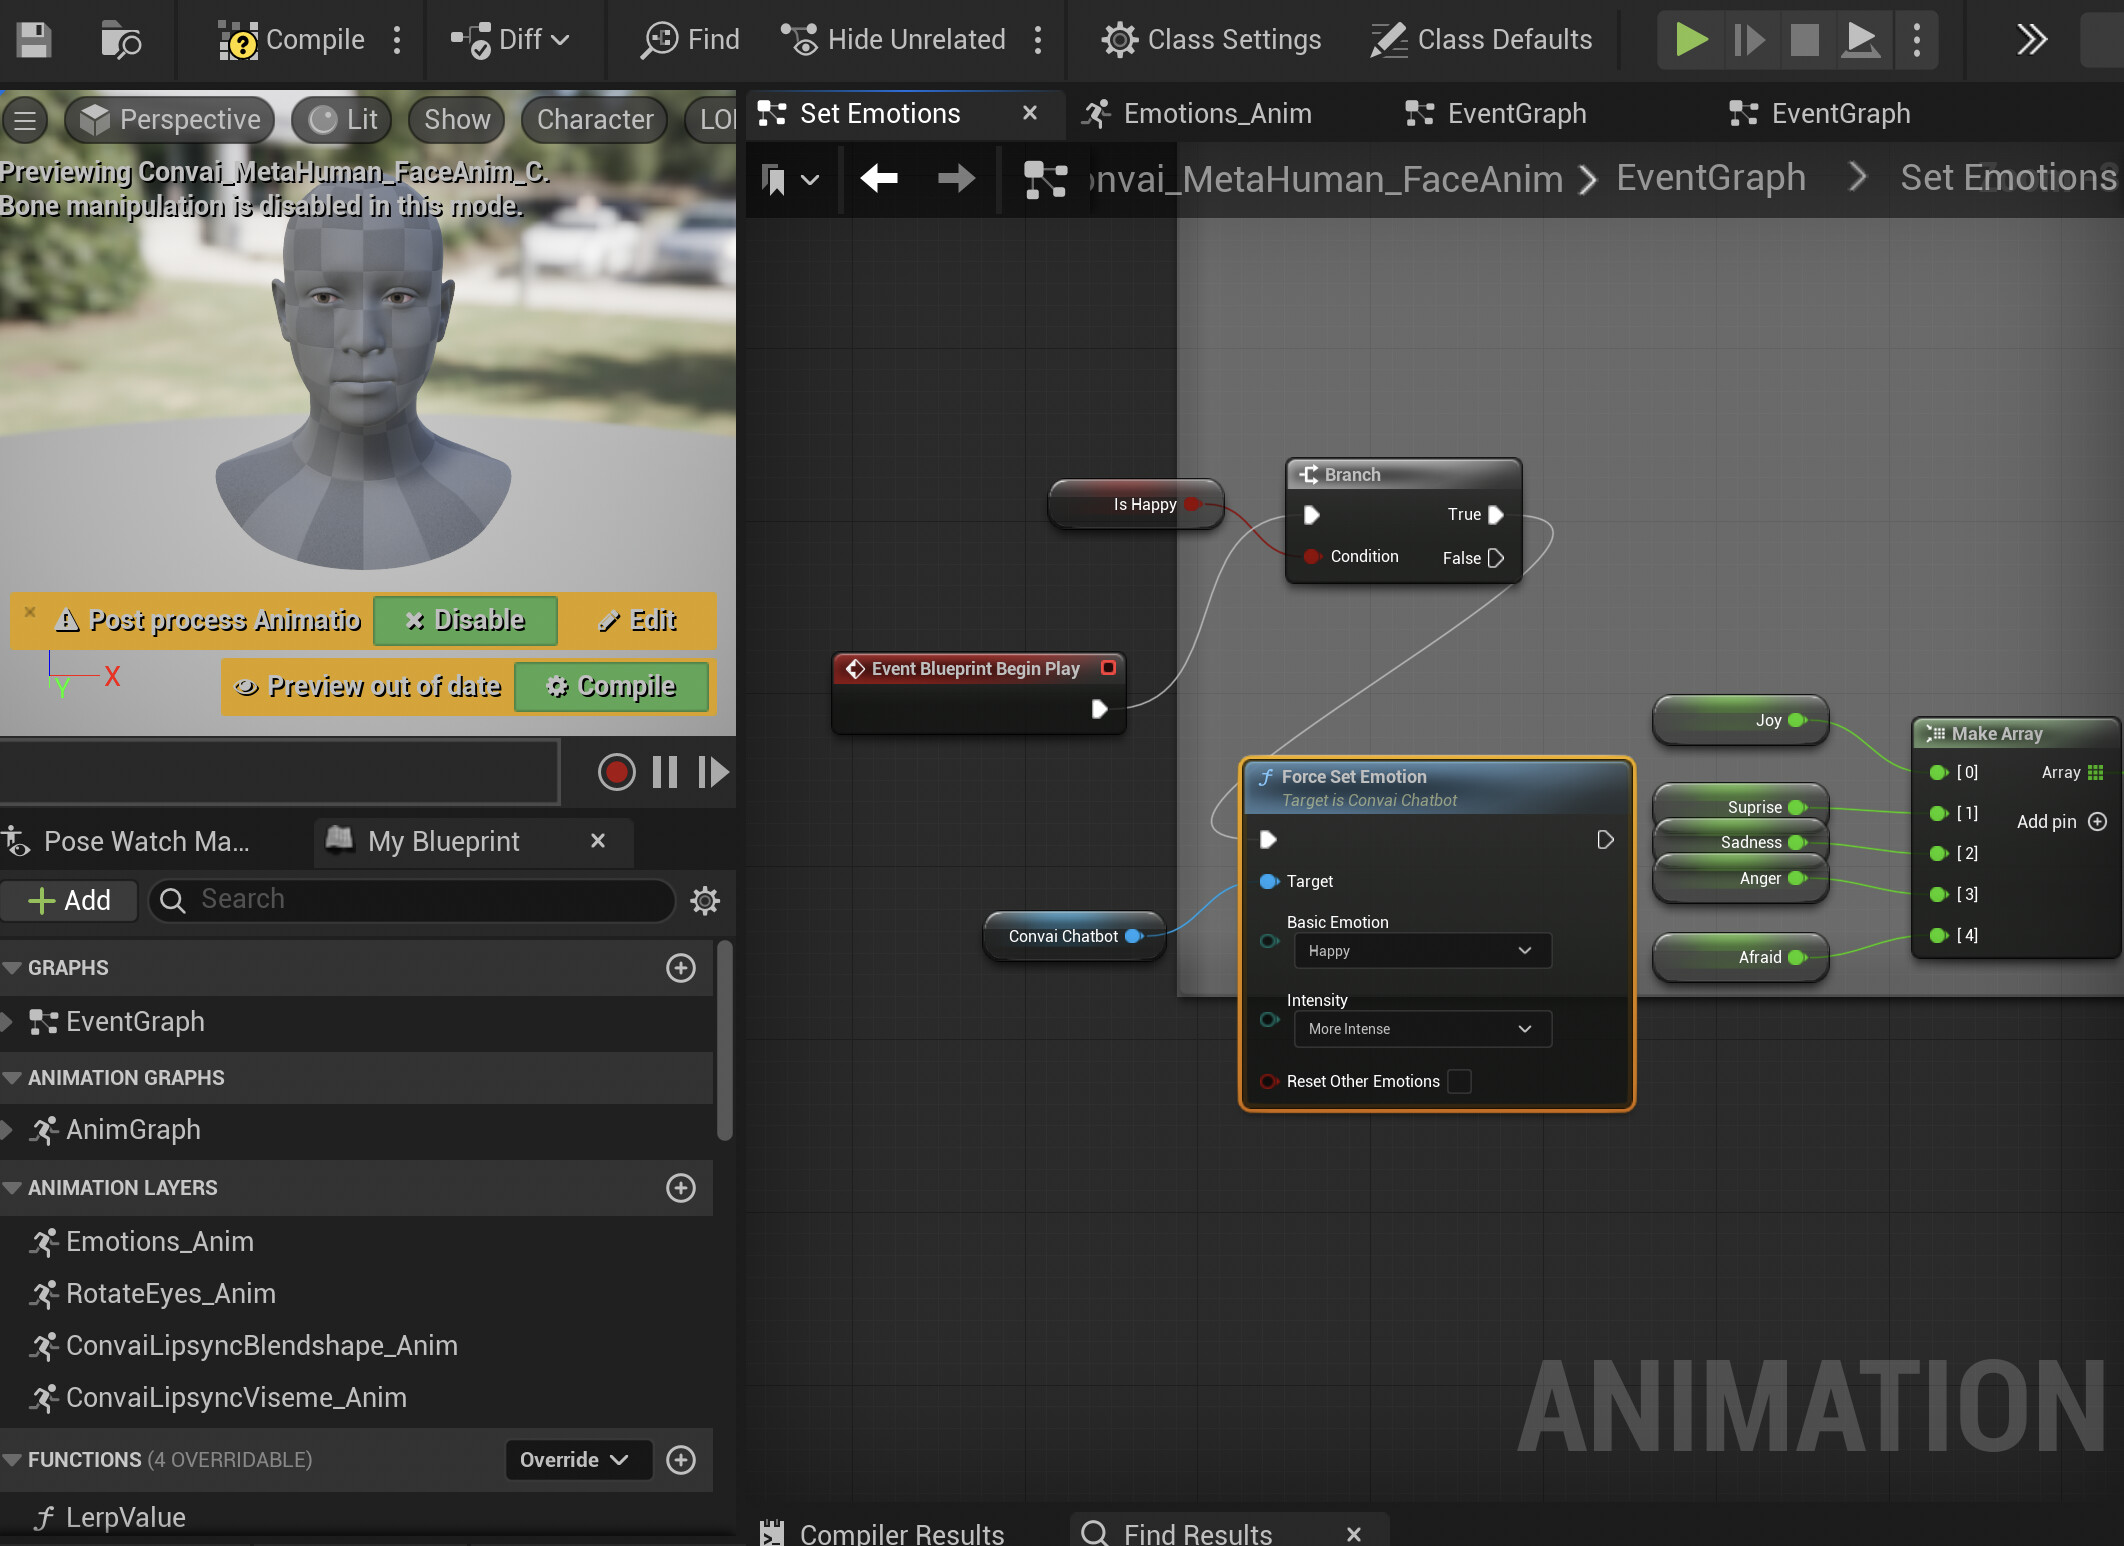2124x1546 pixels.
Task: Open My Blueprint settings gear icon
Action: [x=704, y=900]
